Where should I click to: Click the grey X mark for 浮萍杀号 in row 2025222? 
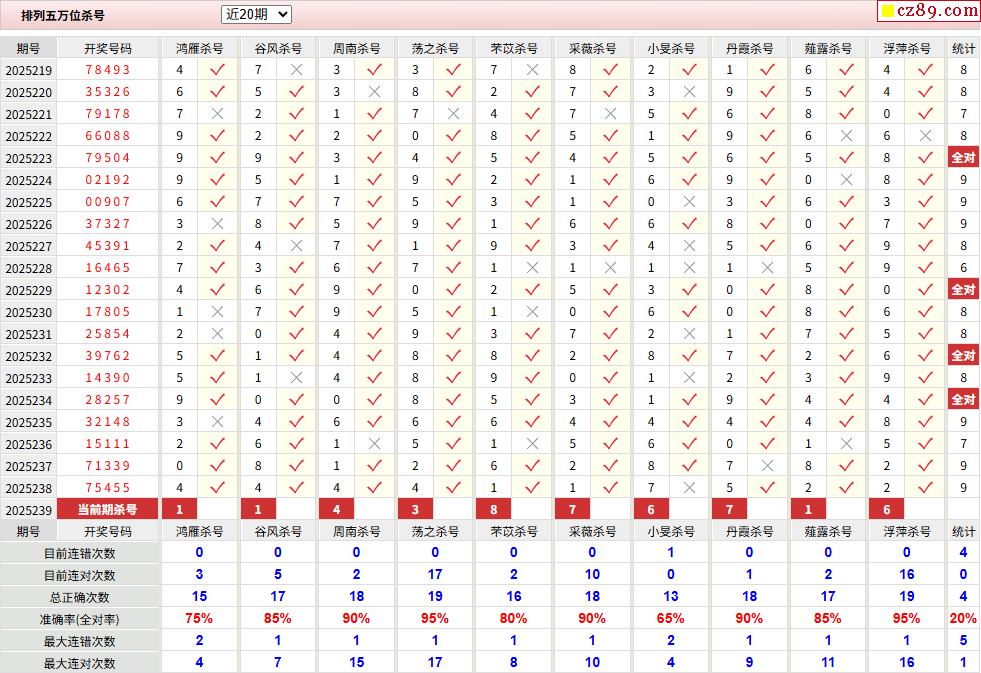pyautogui.click(x=925, y=136)
